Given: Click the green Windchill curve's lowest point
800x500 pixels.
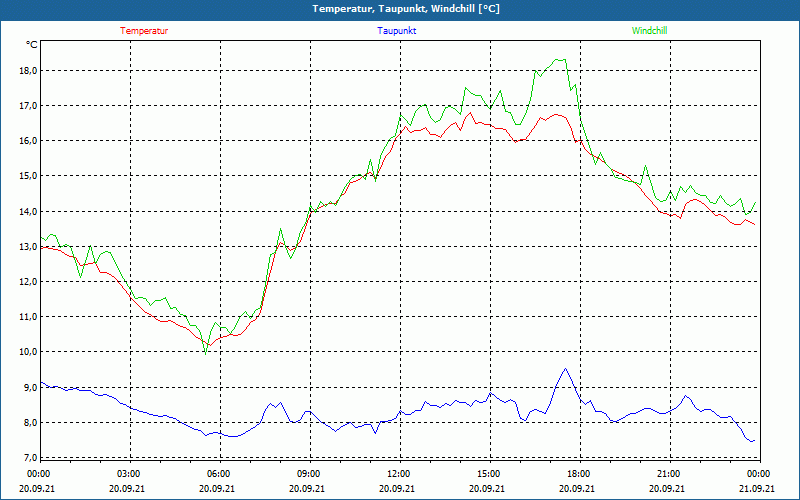Looking at the screenshot, I should pyautogui.click(x=206, y=352).
